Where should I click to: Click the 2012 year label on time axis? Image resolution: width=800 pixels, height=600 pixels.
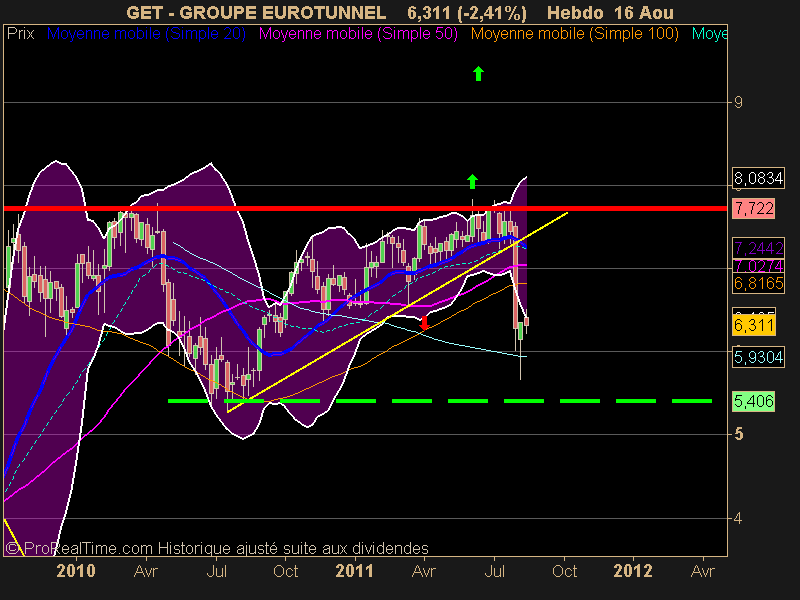(633, 570)
